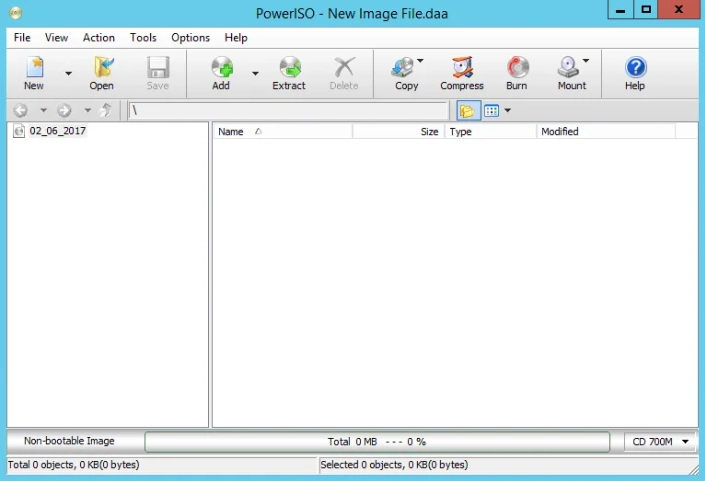
Task: Open the New dropdown arrow
Action: click(68, 73)
